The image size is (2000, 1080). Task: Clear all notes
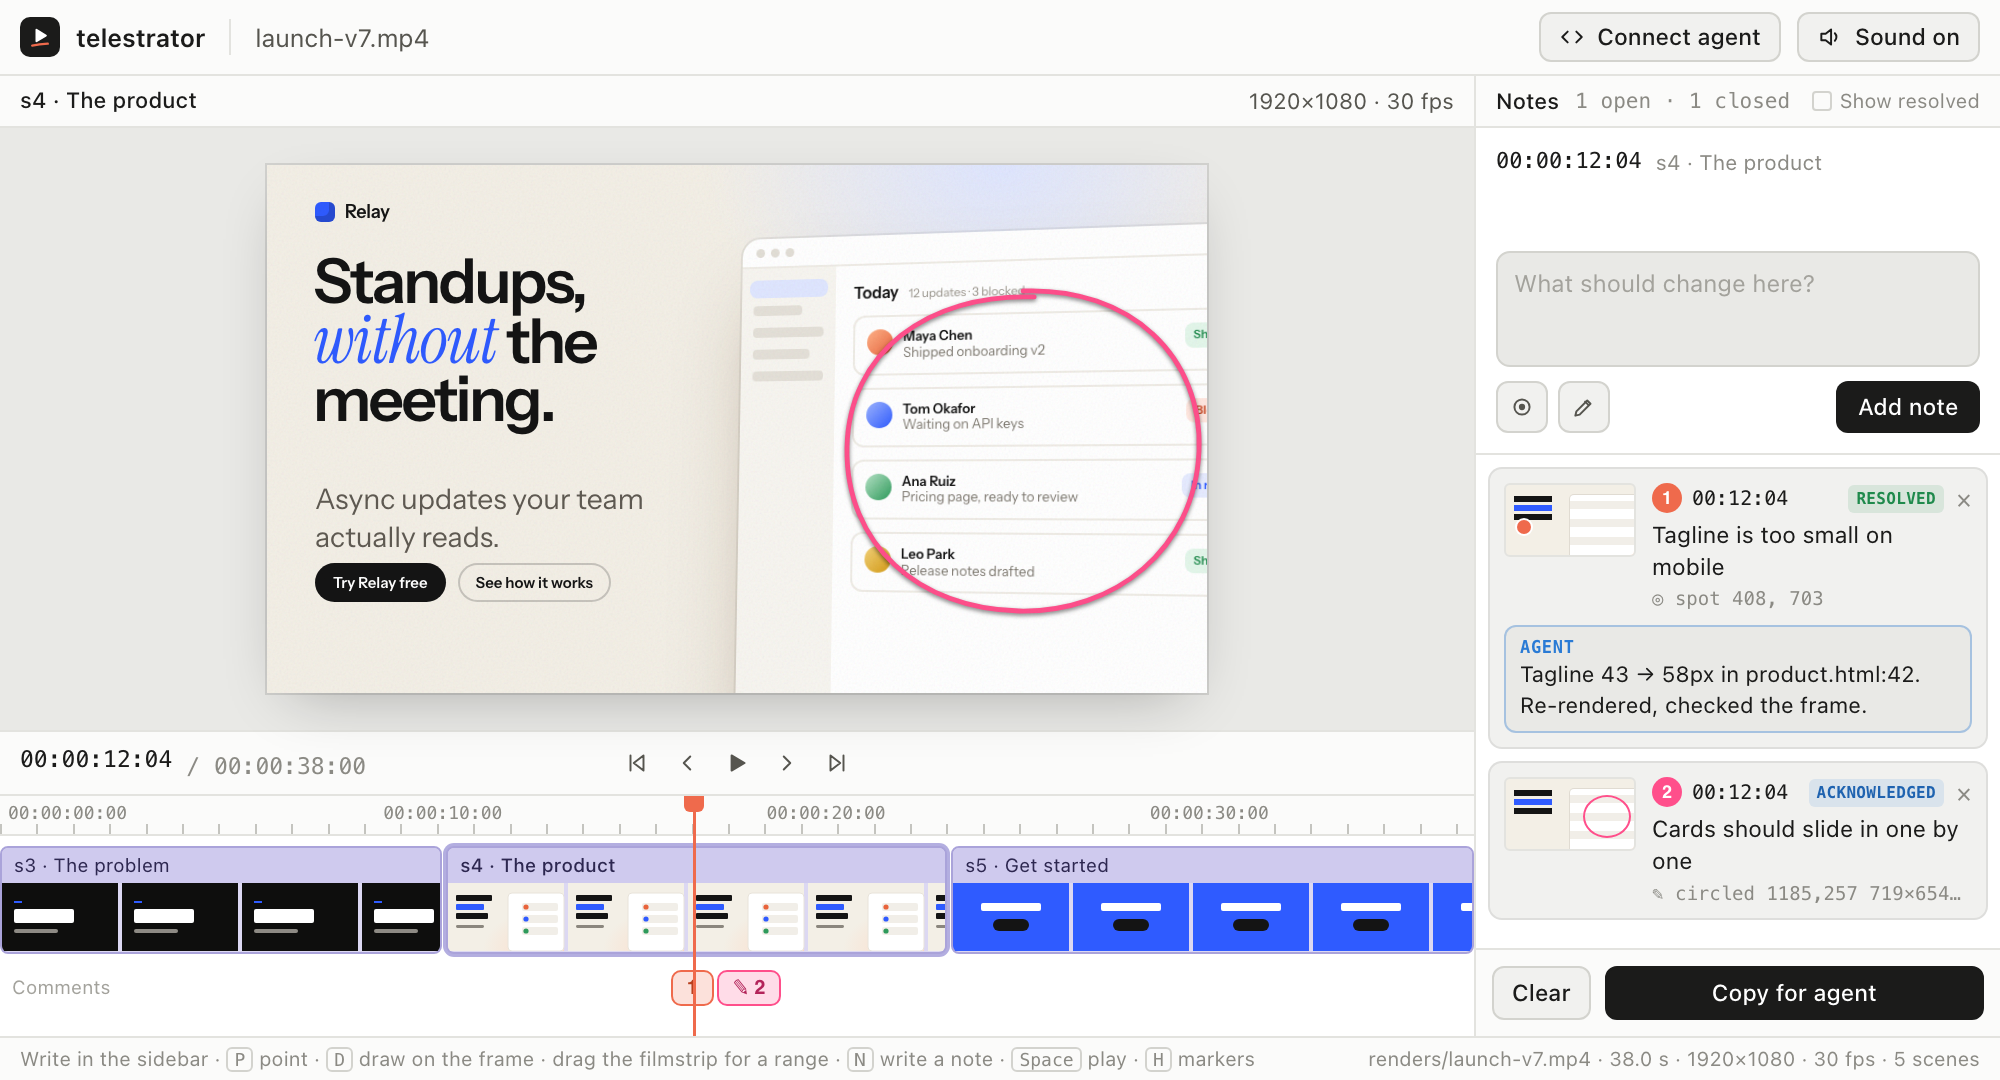click(1541, 993)
